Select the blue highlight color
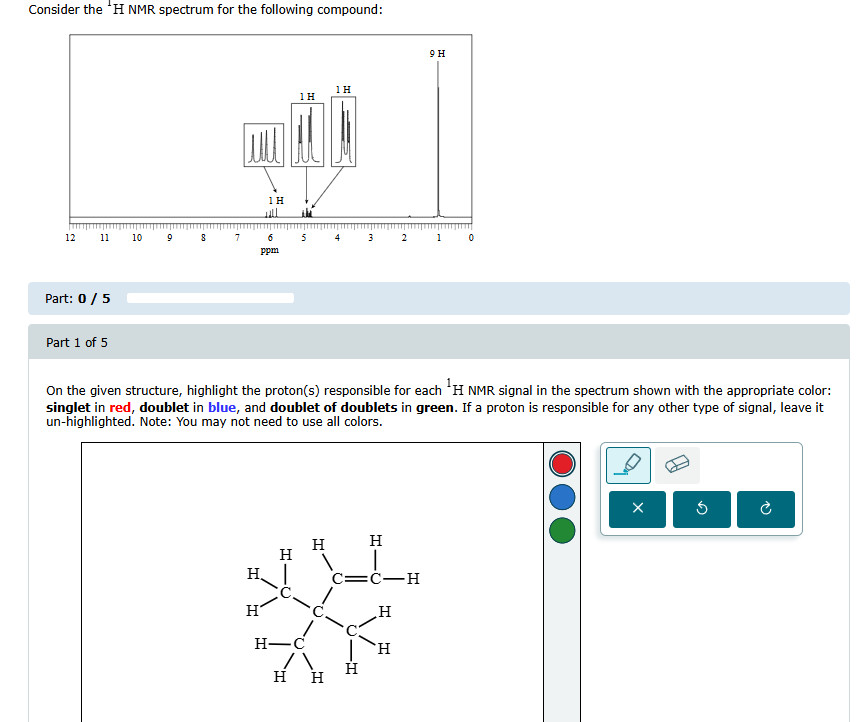This screenshot has height=722, width=867. [x=561, y=497]
